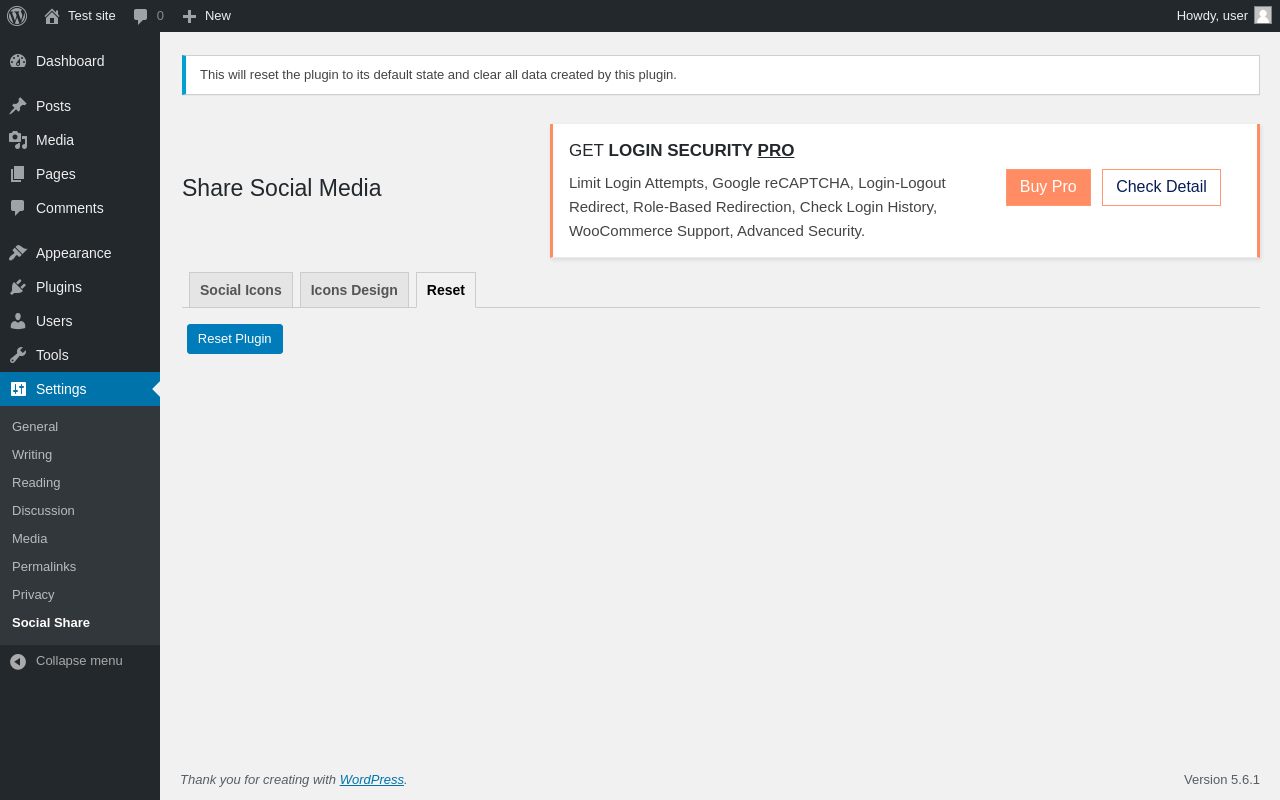Open the Plugins menu item
1280x800 pixels.
(80, 287)
